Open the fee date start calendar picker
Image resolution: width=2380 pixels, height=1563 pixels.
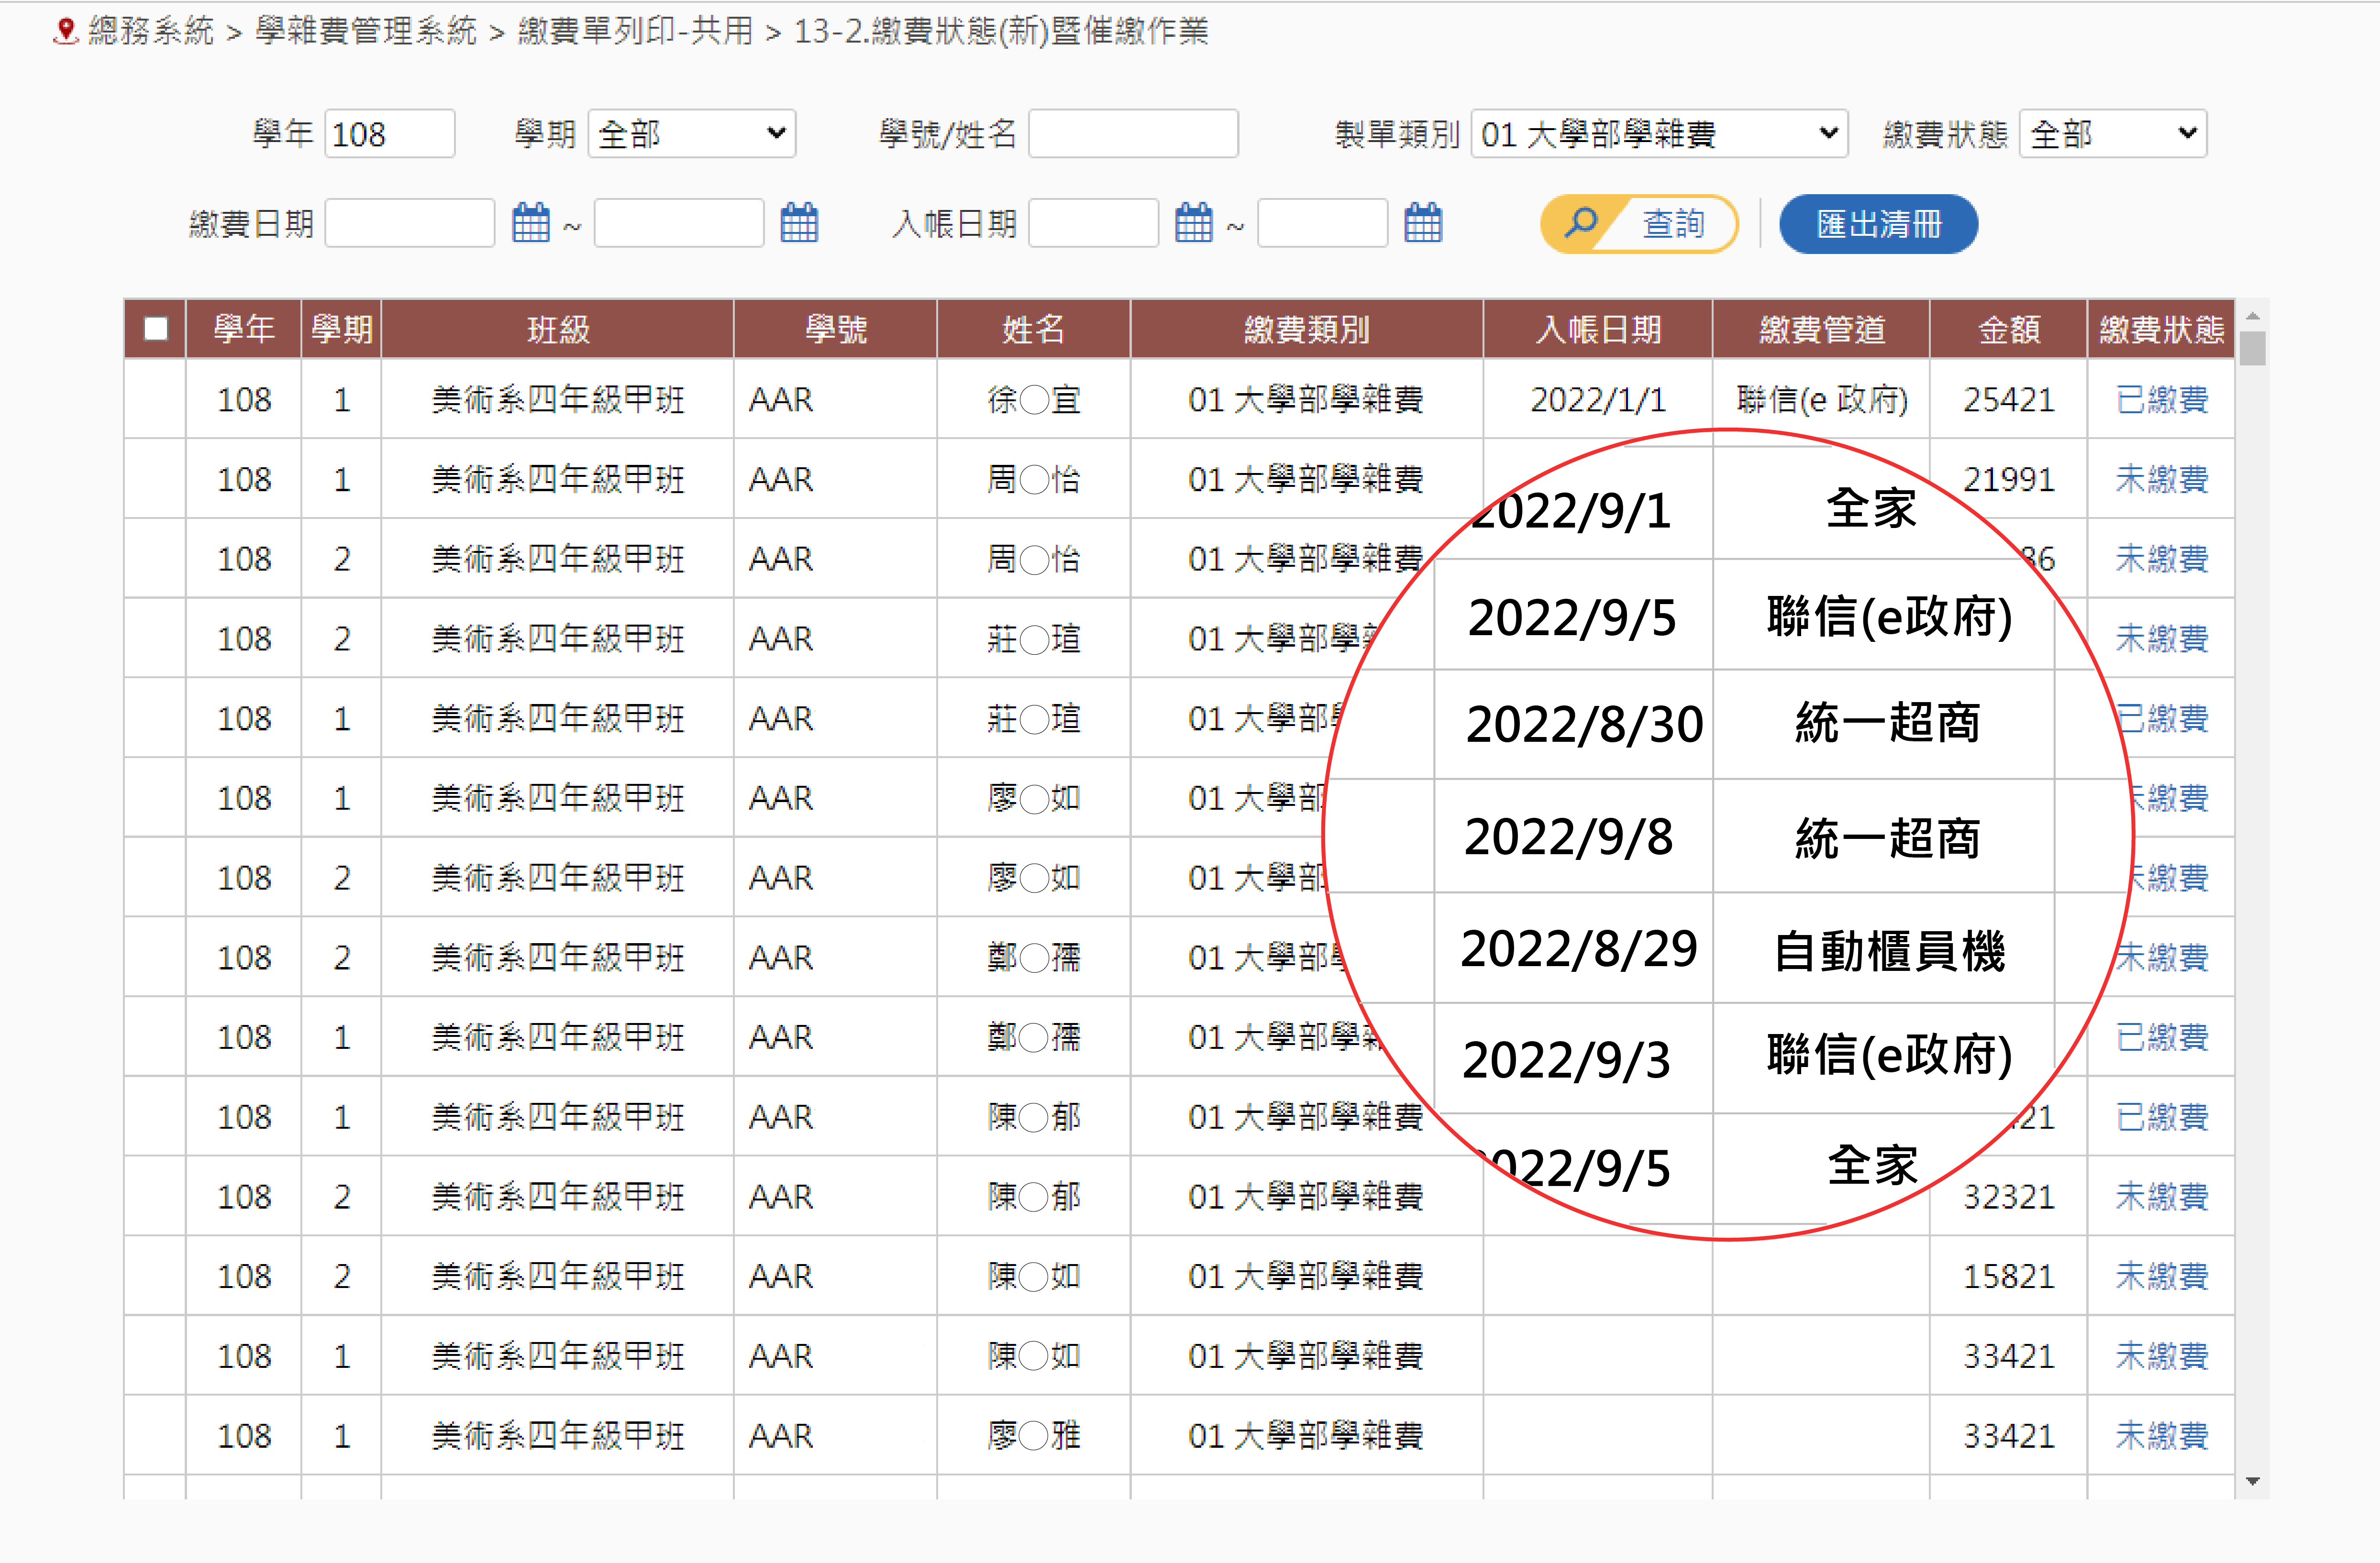[x=530, y=223]
